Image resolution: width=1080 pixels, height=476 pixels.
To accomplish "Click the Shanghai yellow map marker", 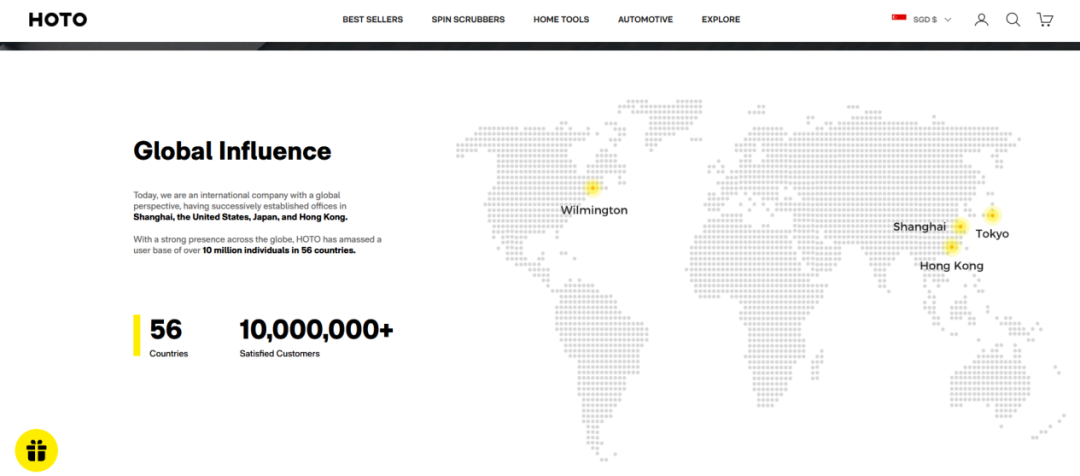I will [x=959, y=227].
